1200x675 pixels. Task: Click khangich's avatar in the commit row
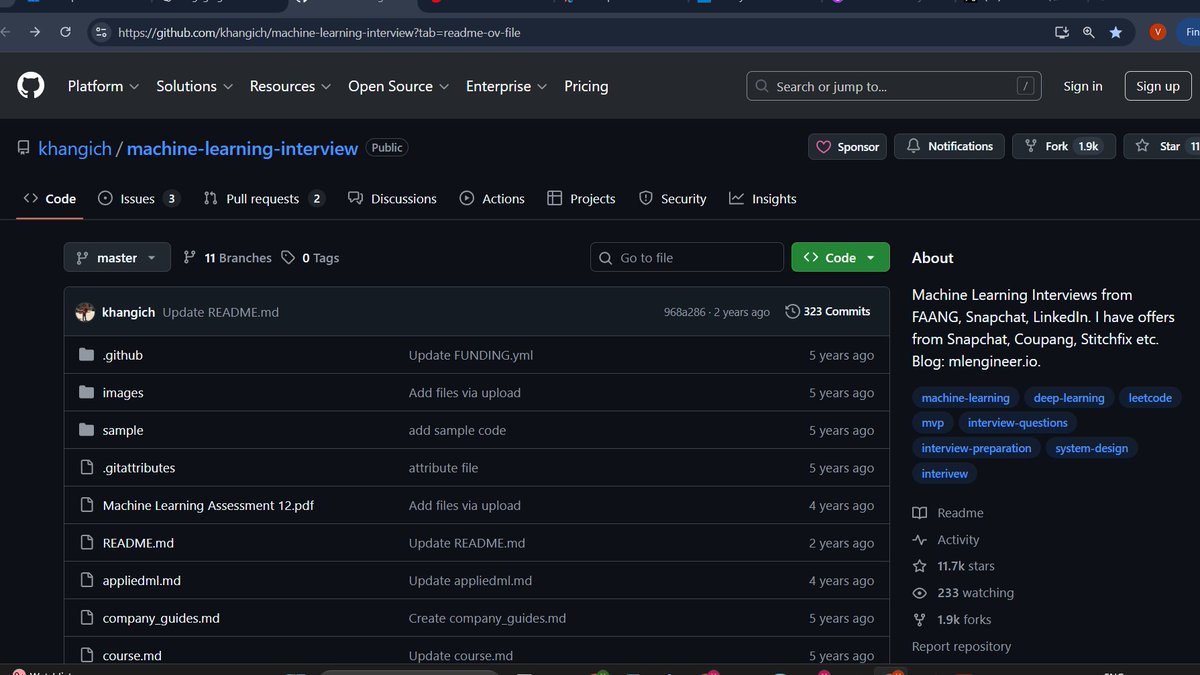(85, 312)
